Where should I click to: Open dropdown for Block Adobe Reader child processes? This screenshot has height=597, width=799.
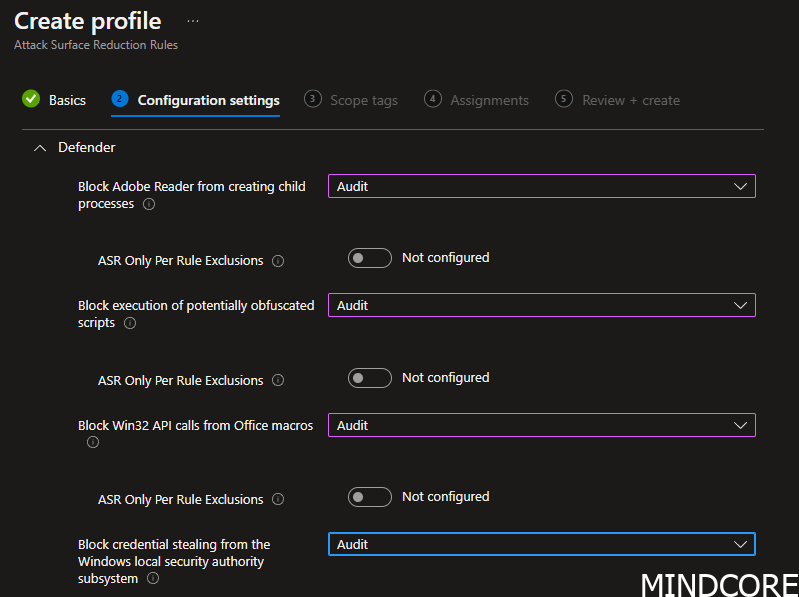(x=542, y=186)
